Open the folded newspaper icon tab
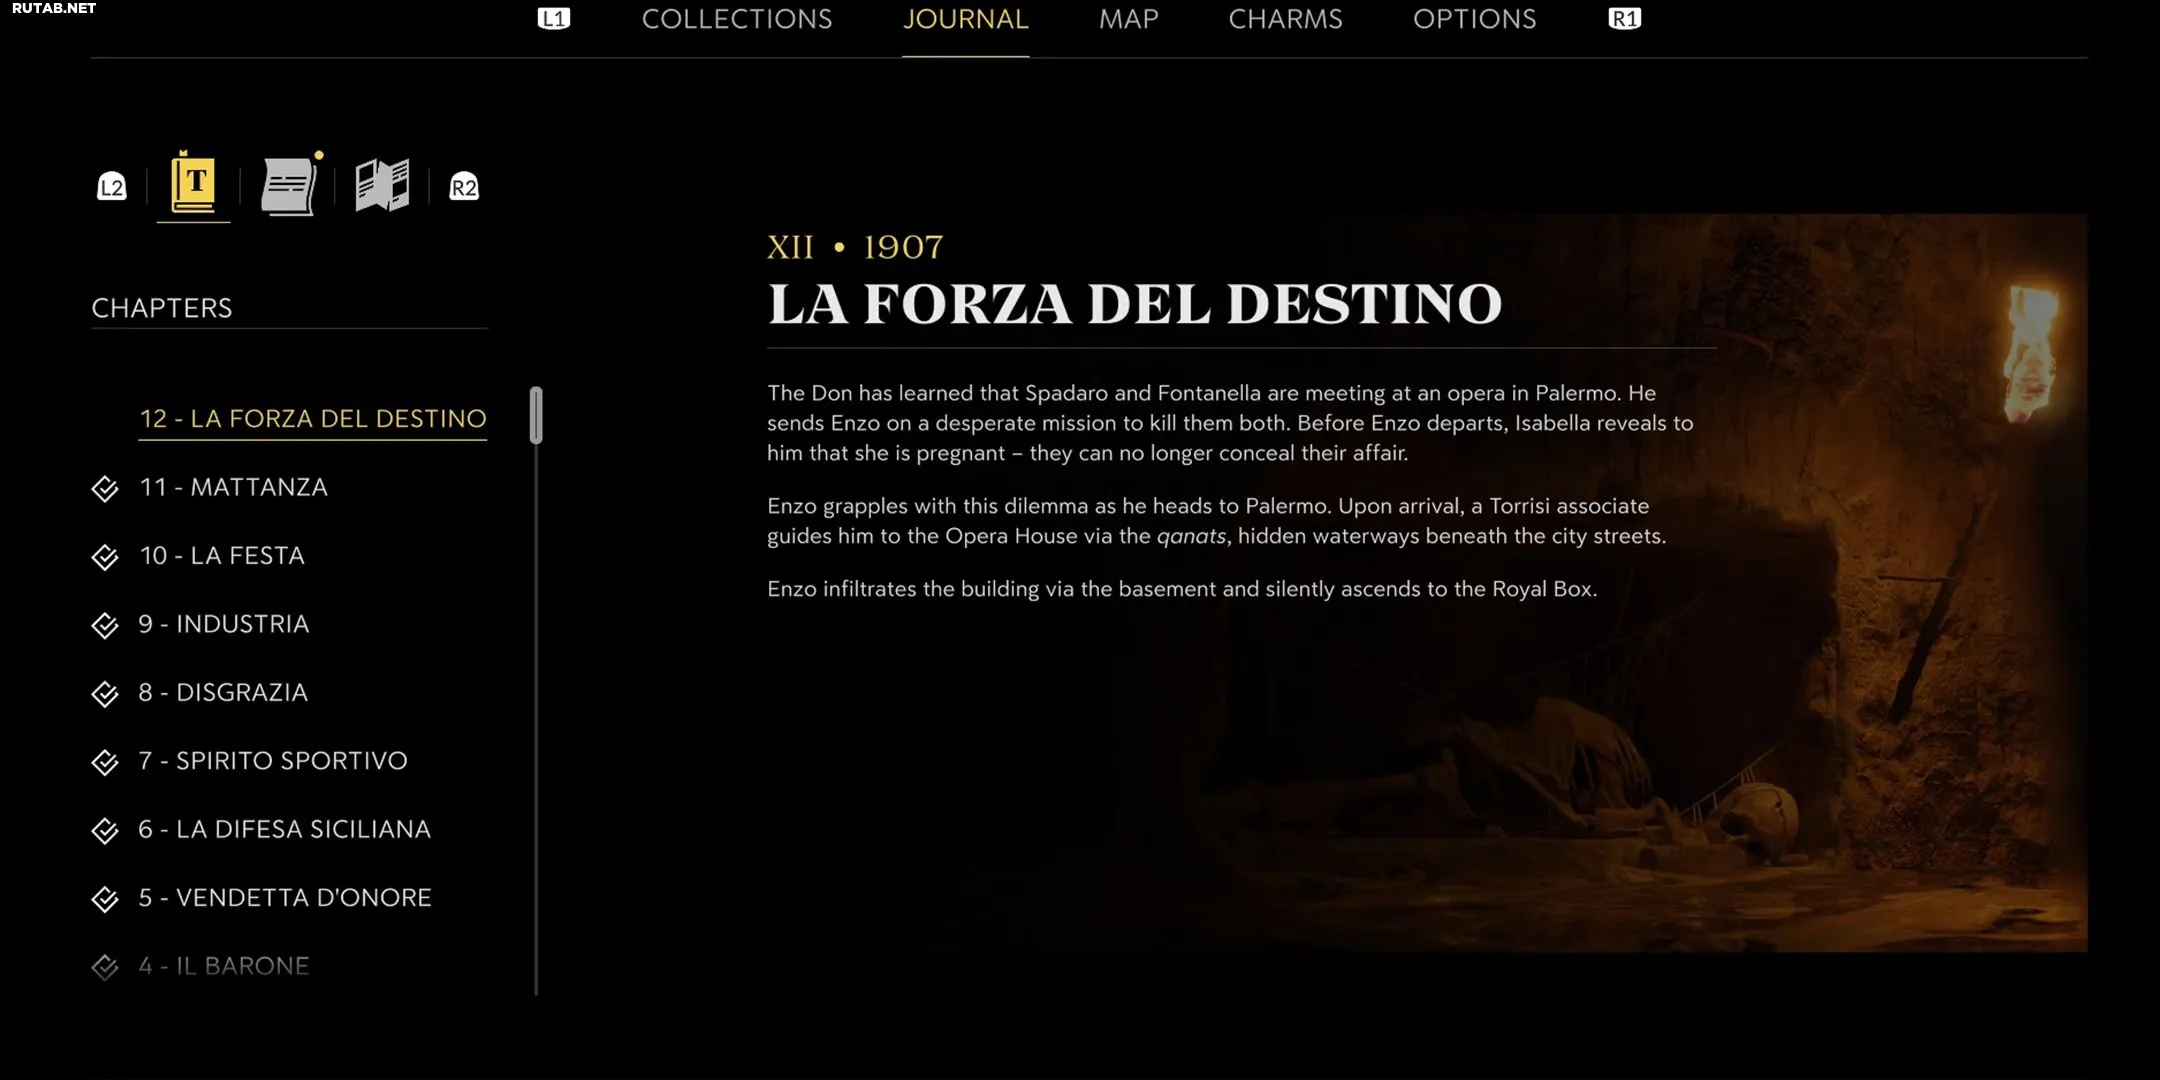2160x1080 pixels. click(x=382, y=185)
